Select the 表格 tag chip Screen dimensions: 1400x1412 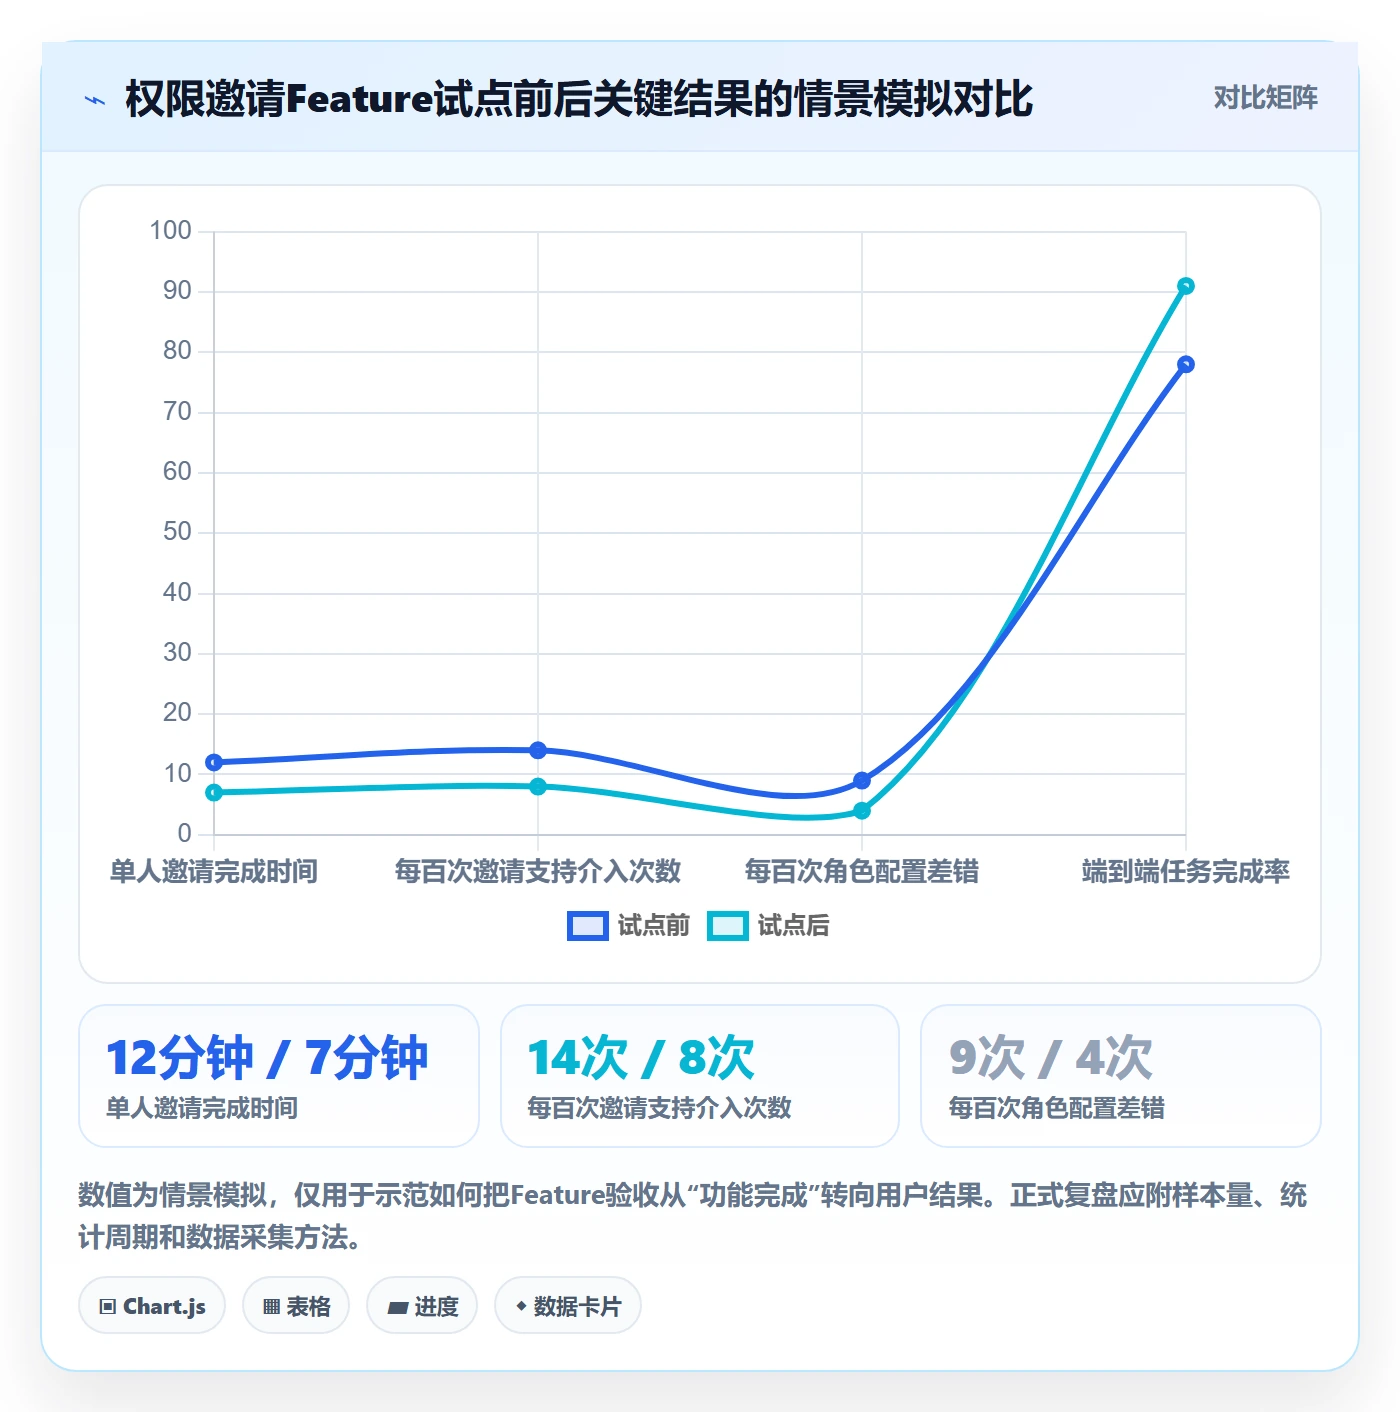296,1306
